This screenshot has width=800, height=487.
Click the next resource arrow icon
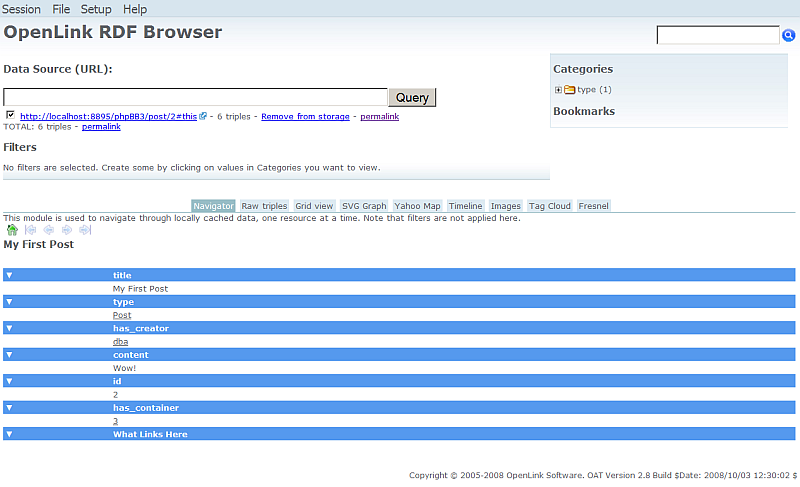pyautogui.click(x=66, y=230)
